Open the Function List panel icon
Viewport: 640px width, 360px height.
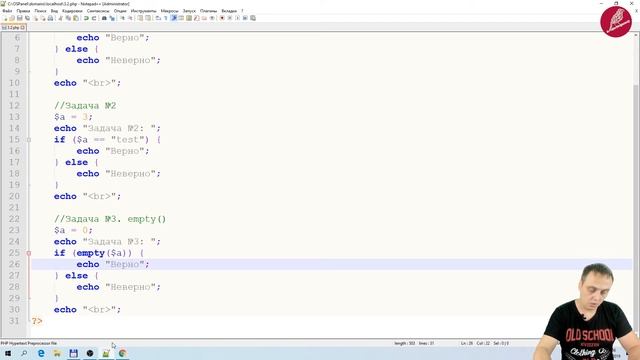click(197, 18)
